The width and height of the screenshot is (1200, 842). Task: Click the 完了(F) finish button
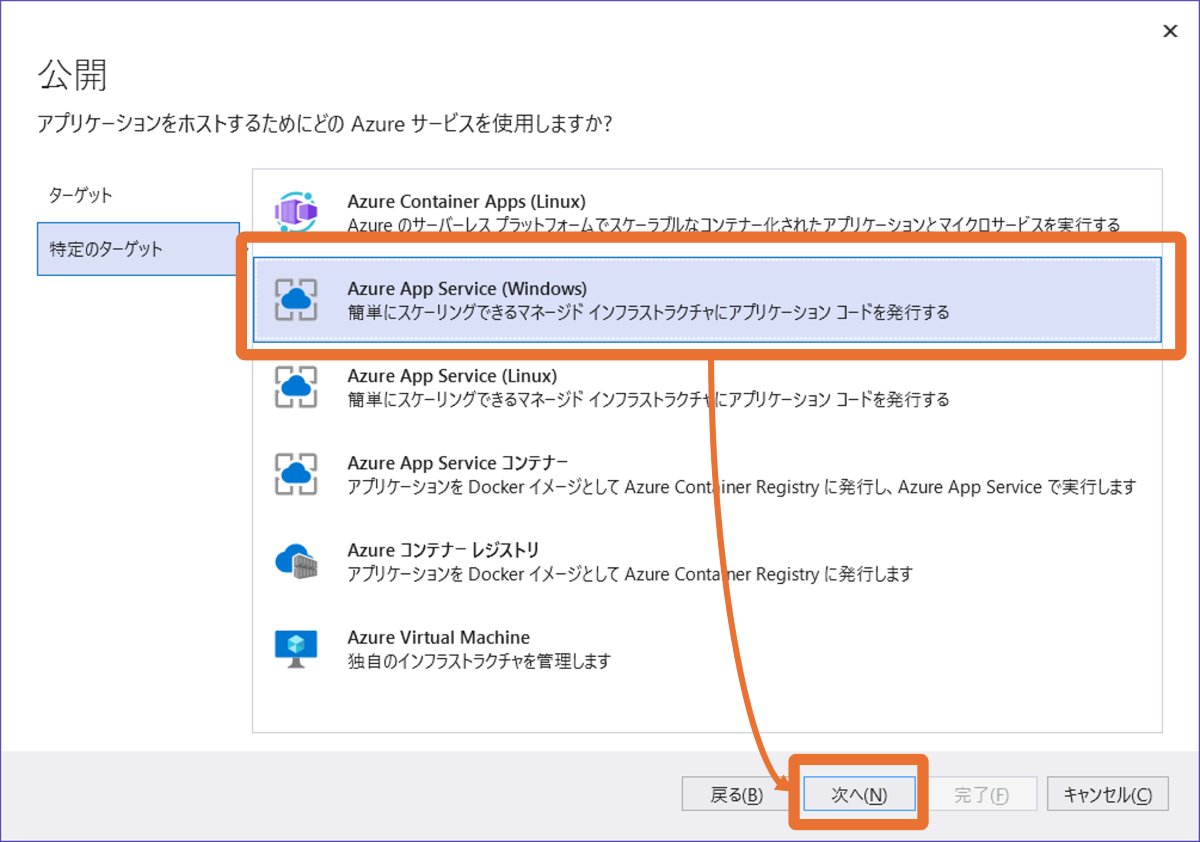[x=981, y=794]
